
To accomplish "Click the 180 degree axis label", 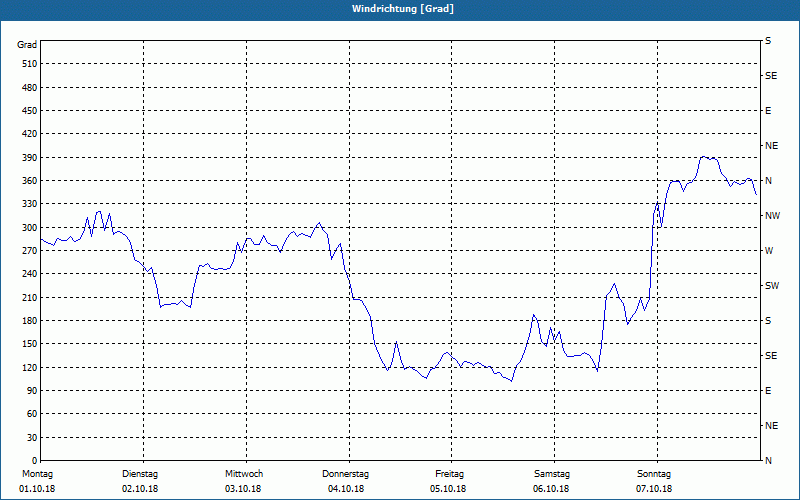I will pos(27,321).
